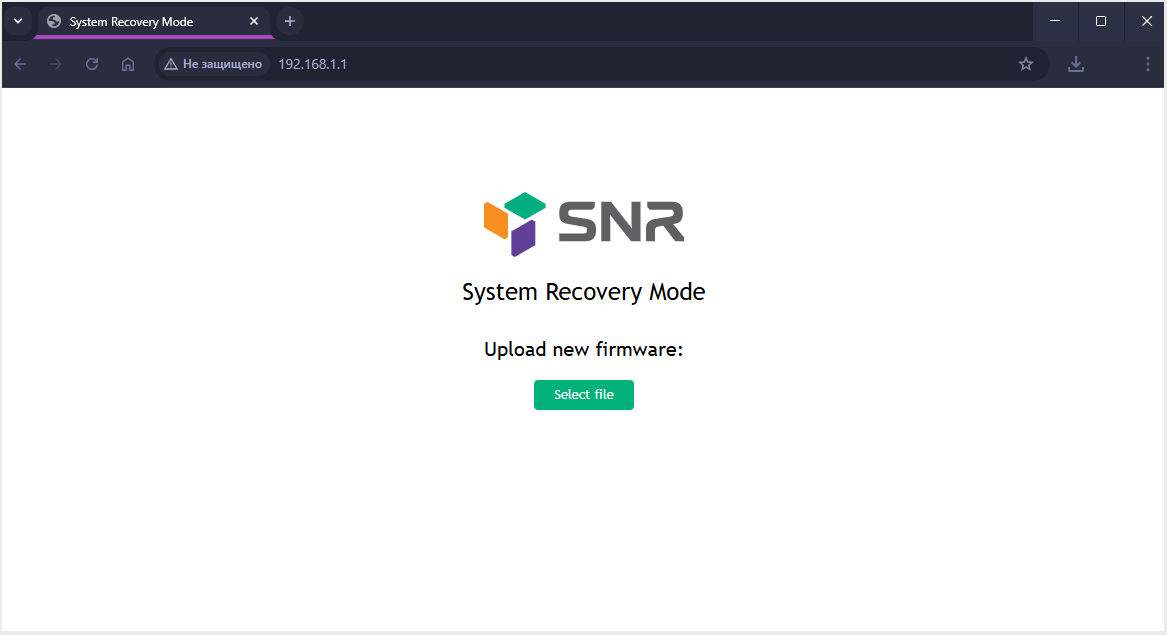This screenshot has height=635, width=1167.
Task: Close the System Recovery Mode tab
Action: [x=255, y=21]
